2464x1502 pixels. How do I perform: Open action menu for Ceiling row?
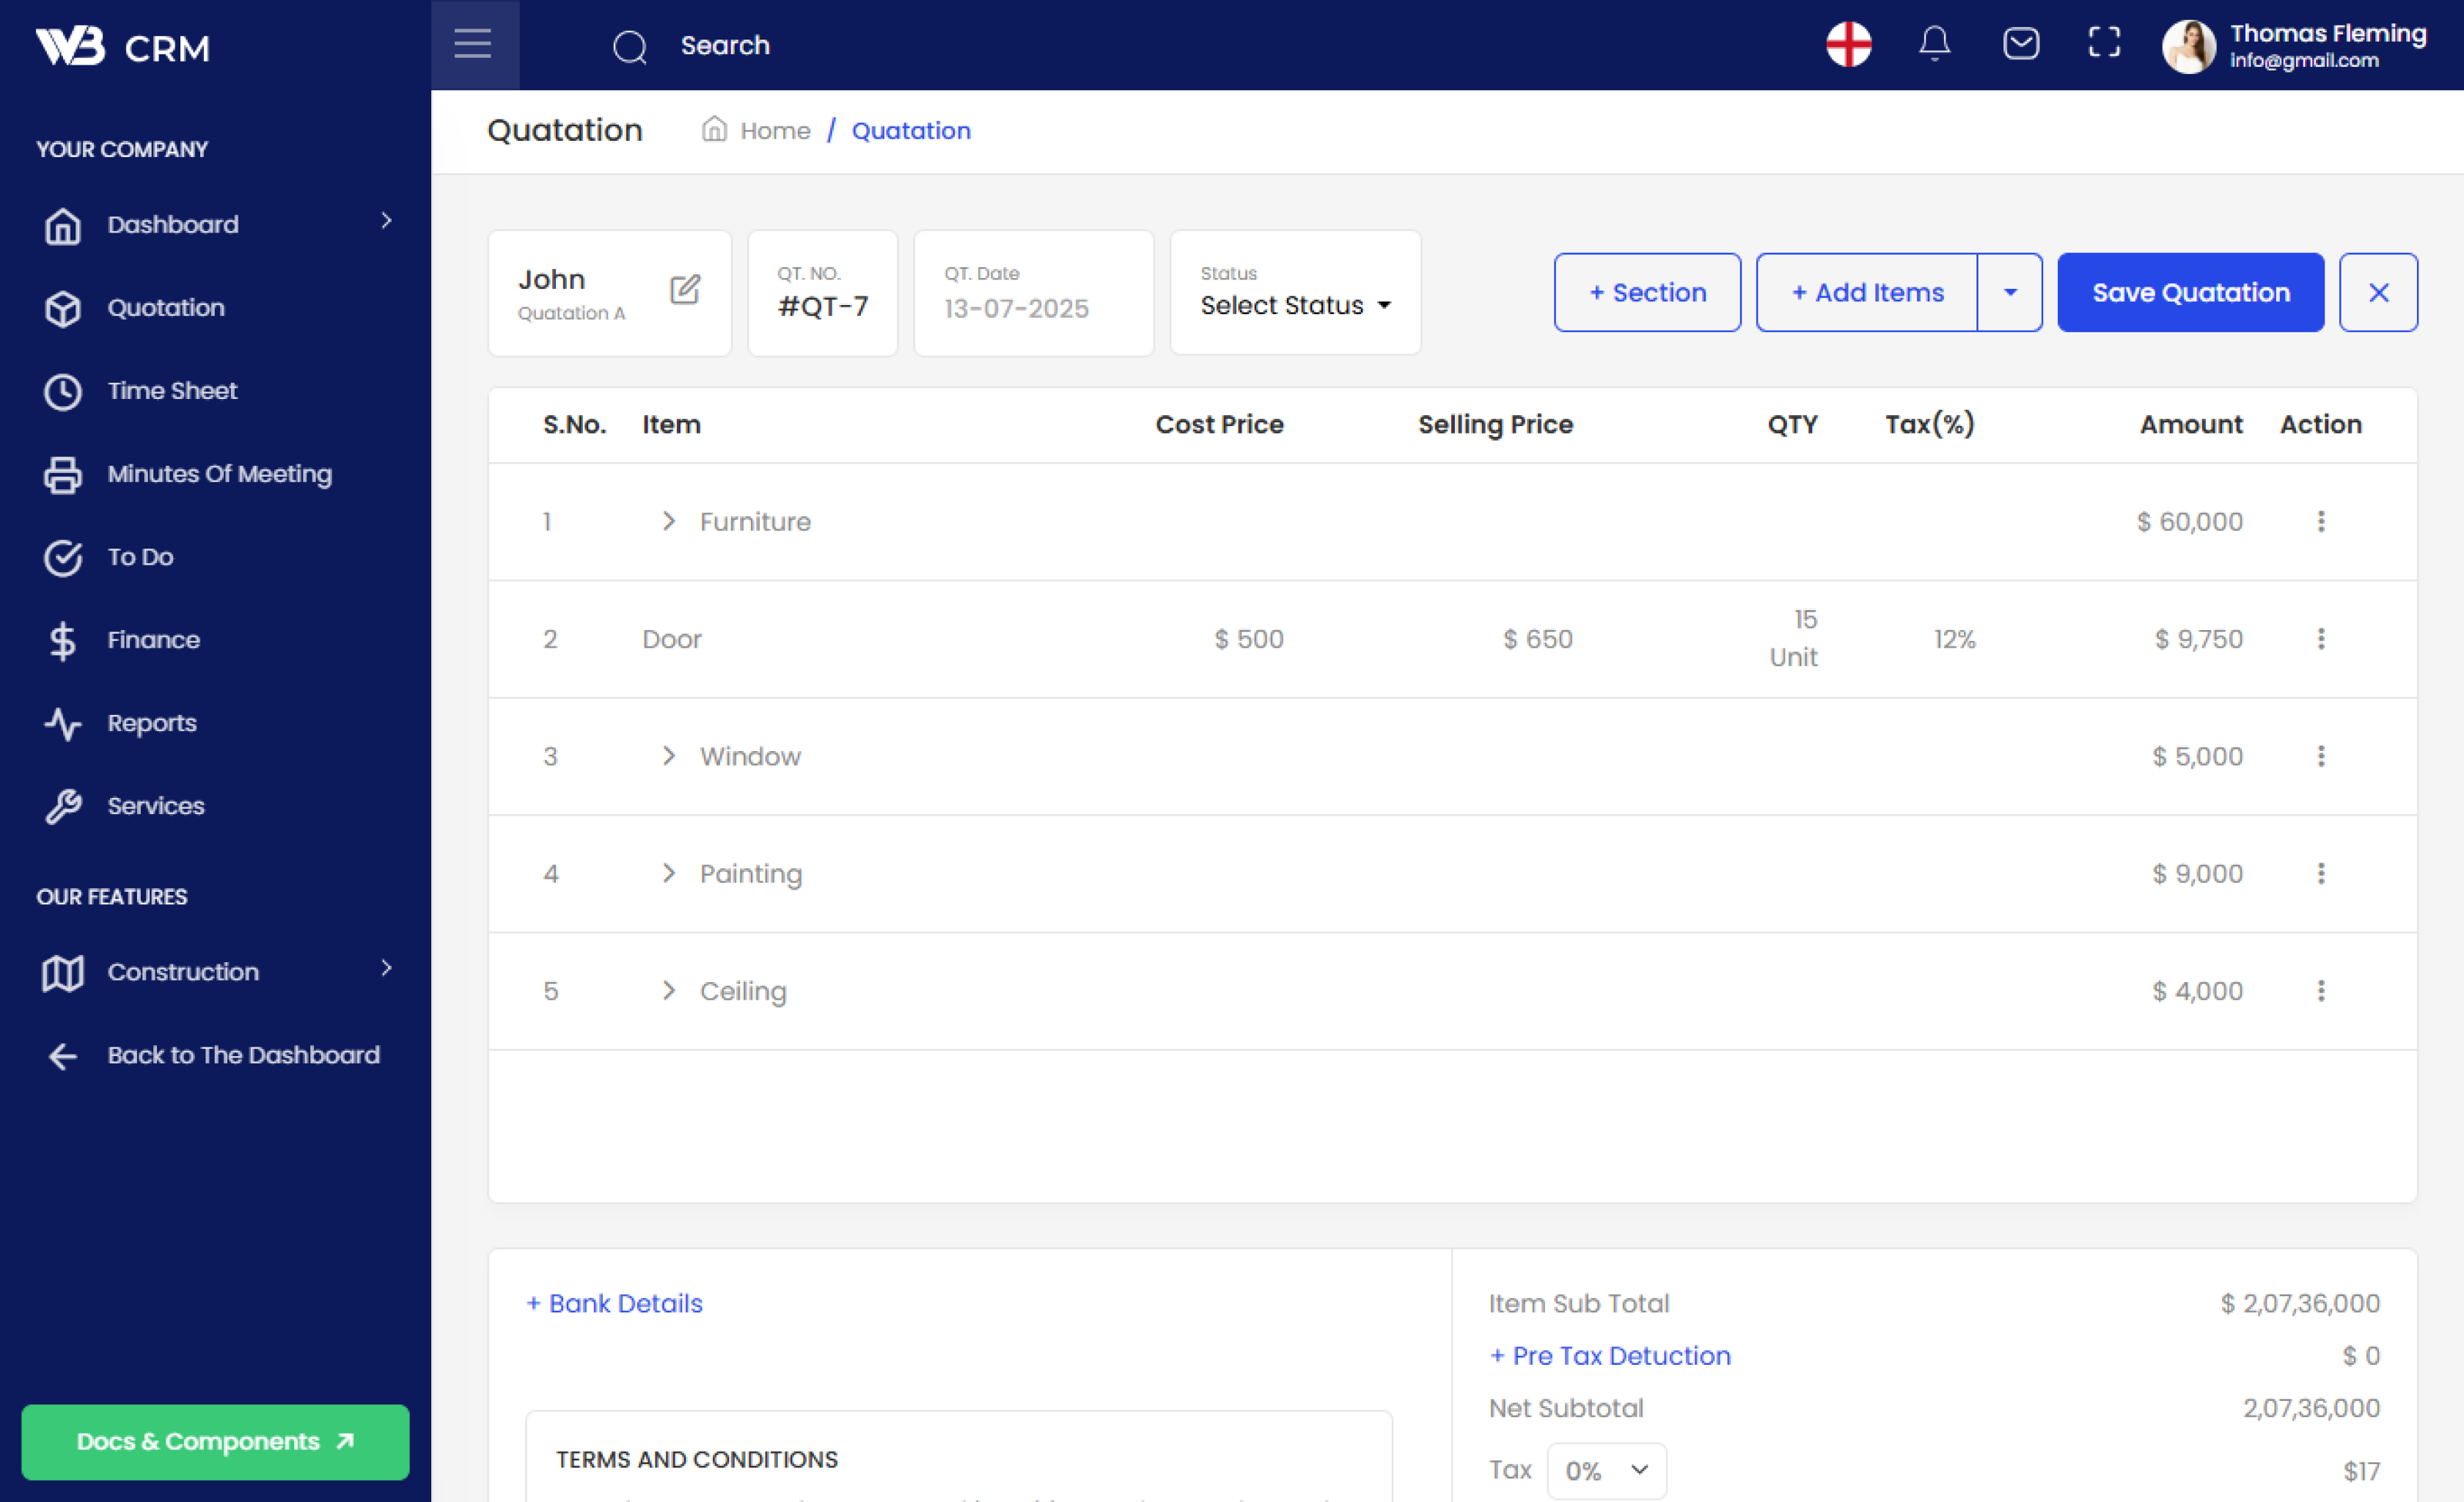click(2320, 991)
